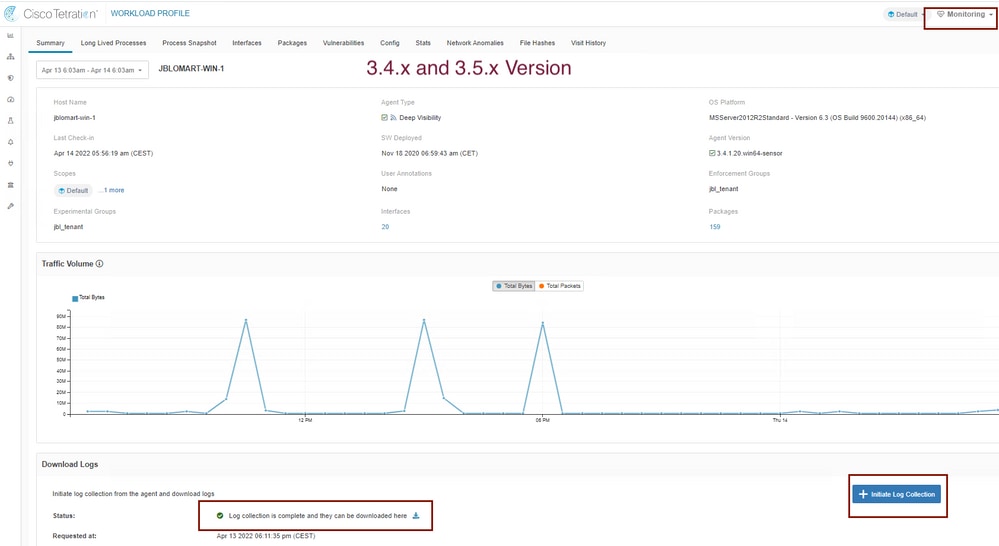This screenshot has width=999, height=546.
Task: Switch to the Stats tab
Action: tap(423, 43)
